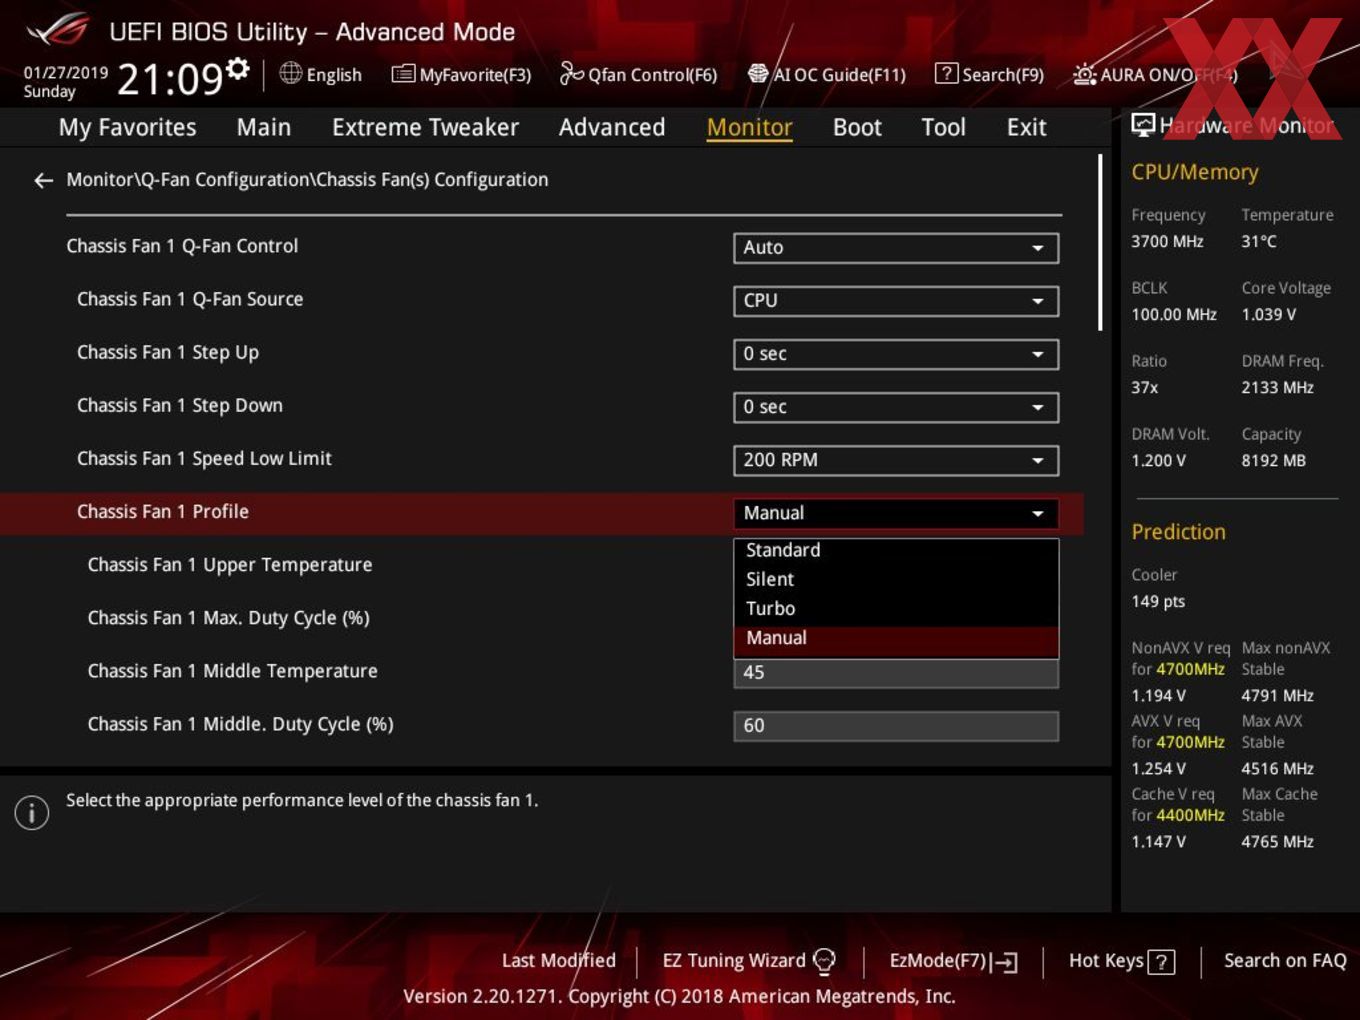Click the 31°C temperature reading
Image resolution: width=1360 pixels, height=1020 pixels.
click(1259, 241)
